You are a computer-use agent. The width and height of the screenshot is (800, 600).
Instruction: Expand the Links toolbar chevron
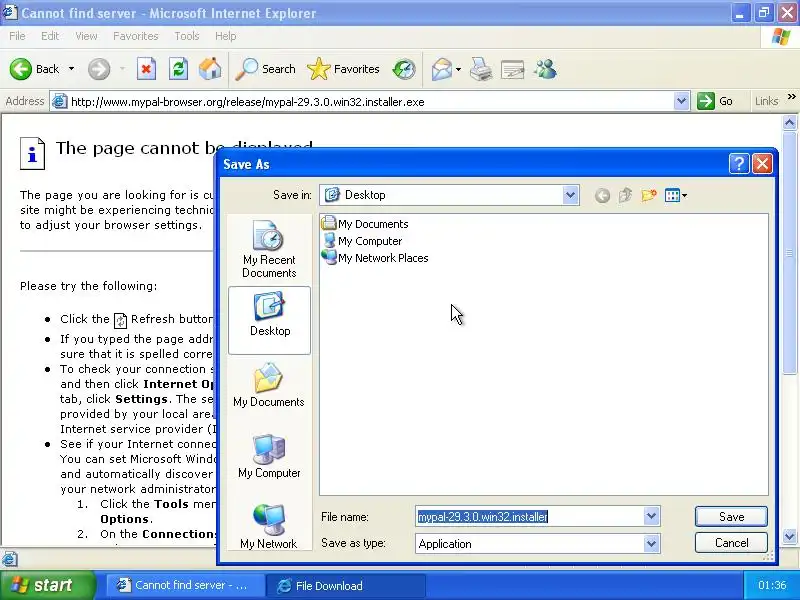791,96
